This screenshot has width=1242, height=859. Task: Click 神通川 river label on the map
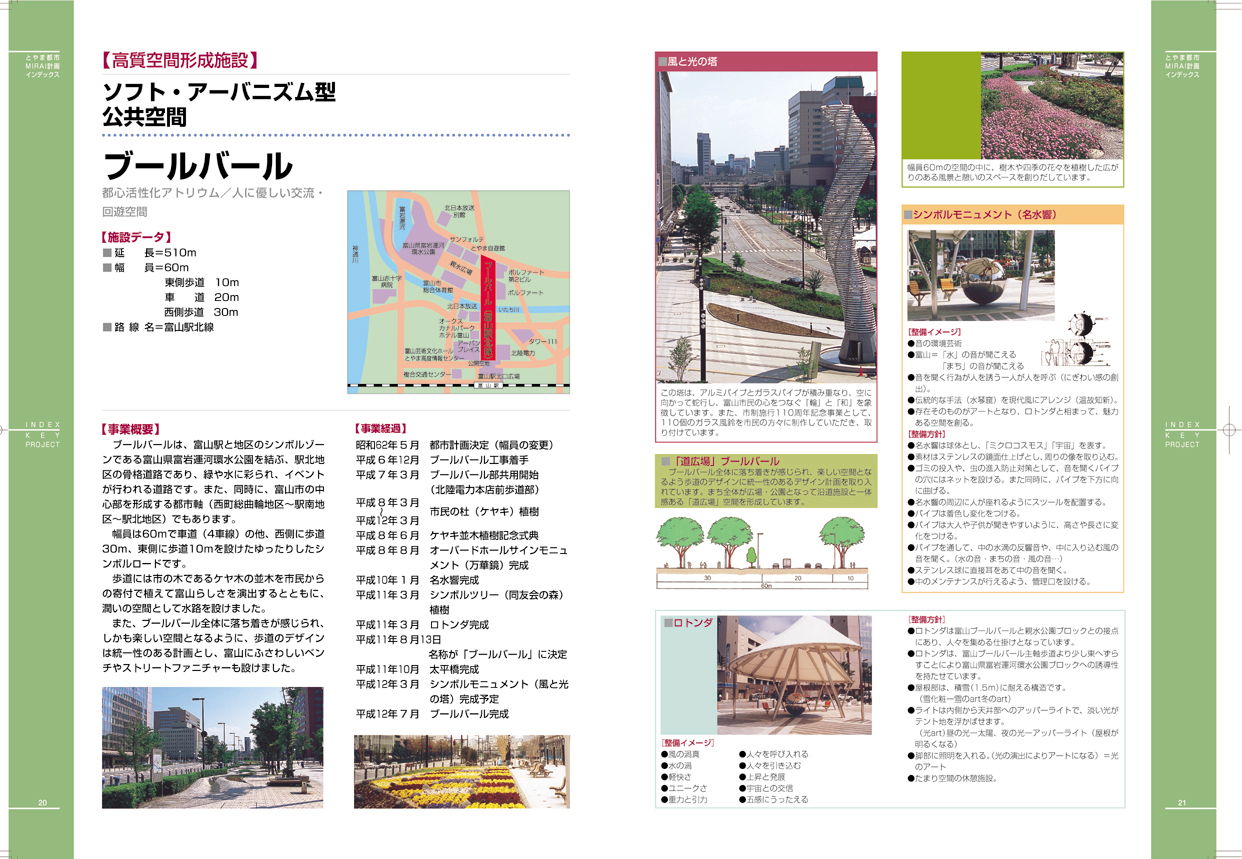tap(354, 254)
